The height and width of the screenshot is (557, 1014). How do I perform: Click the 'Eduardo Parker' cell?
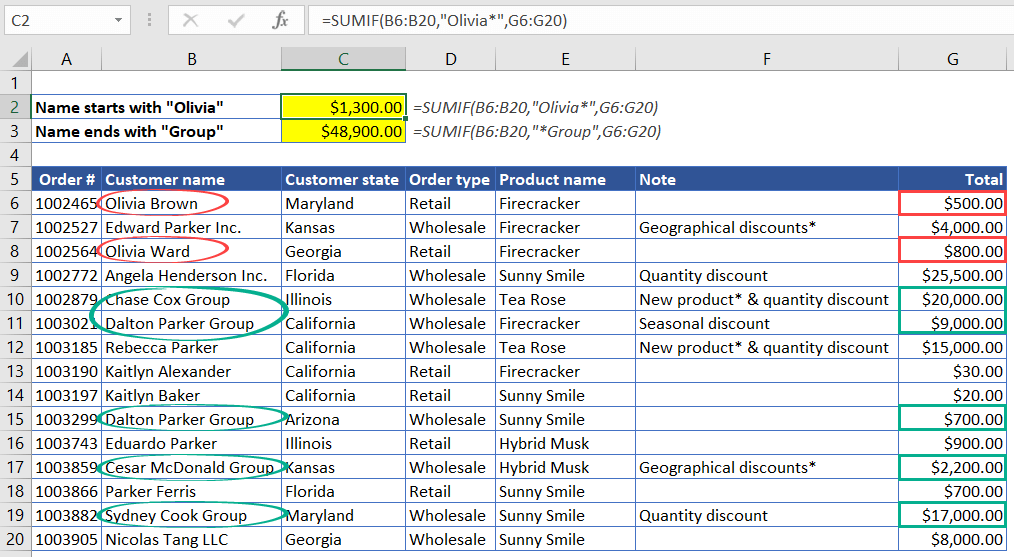[191, 444]
